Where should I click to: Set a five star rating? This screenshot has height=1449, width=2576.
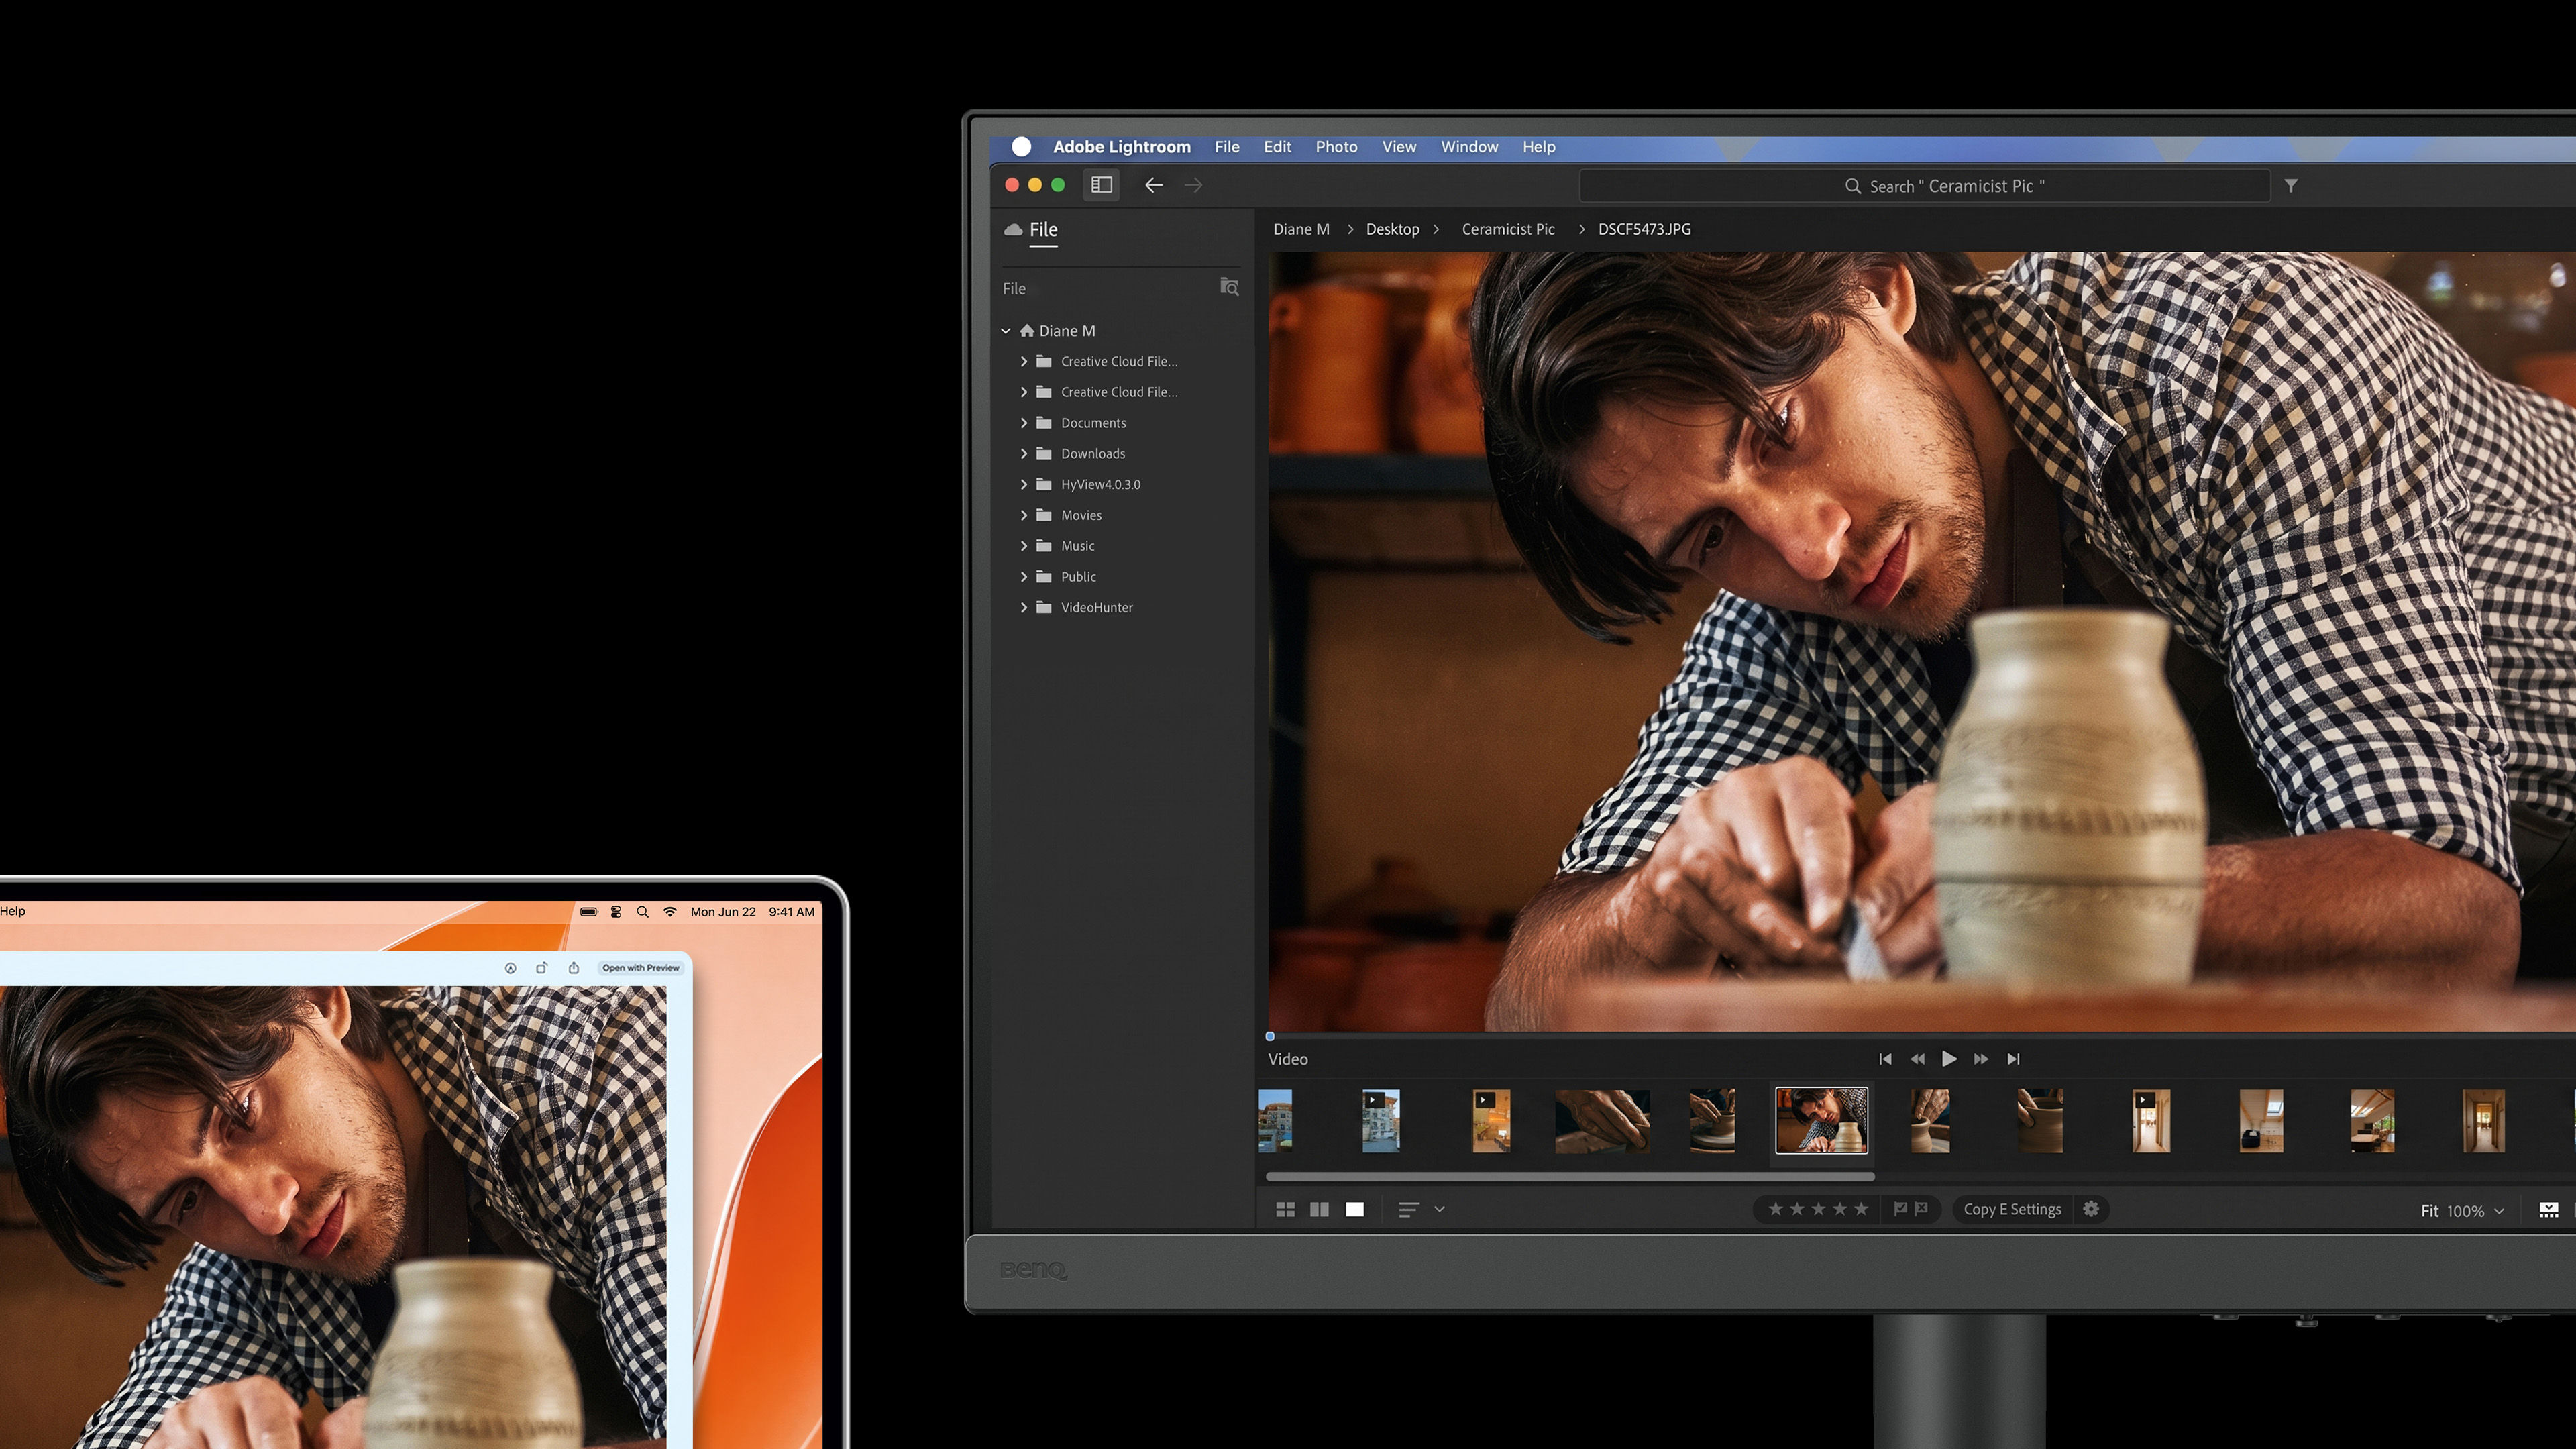[1861, 1209]
